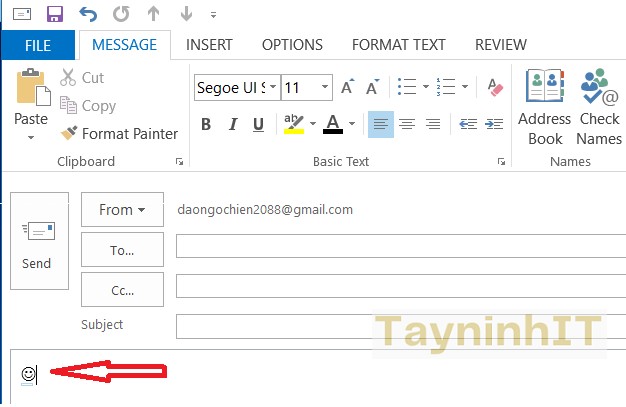The width and height of the screenshot is (626, 407).
Task: Open the FORMAT TEXT tab
Action: [x=398, y=45]
